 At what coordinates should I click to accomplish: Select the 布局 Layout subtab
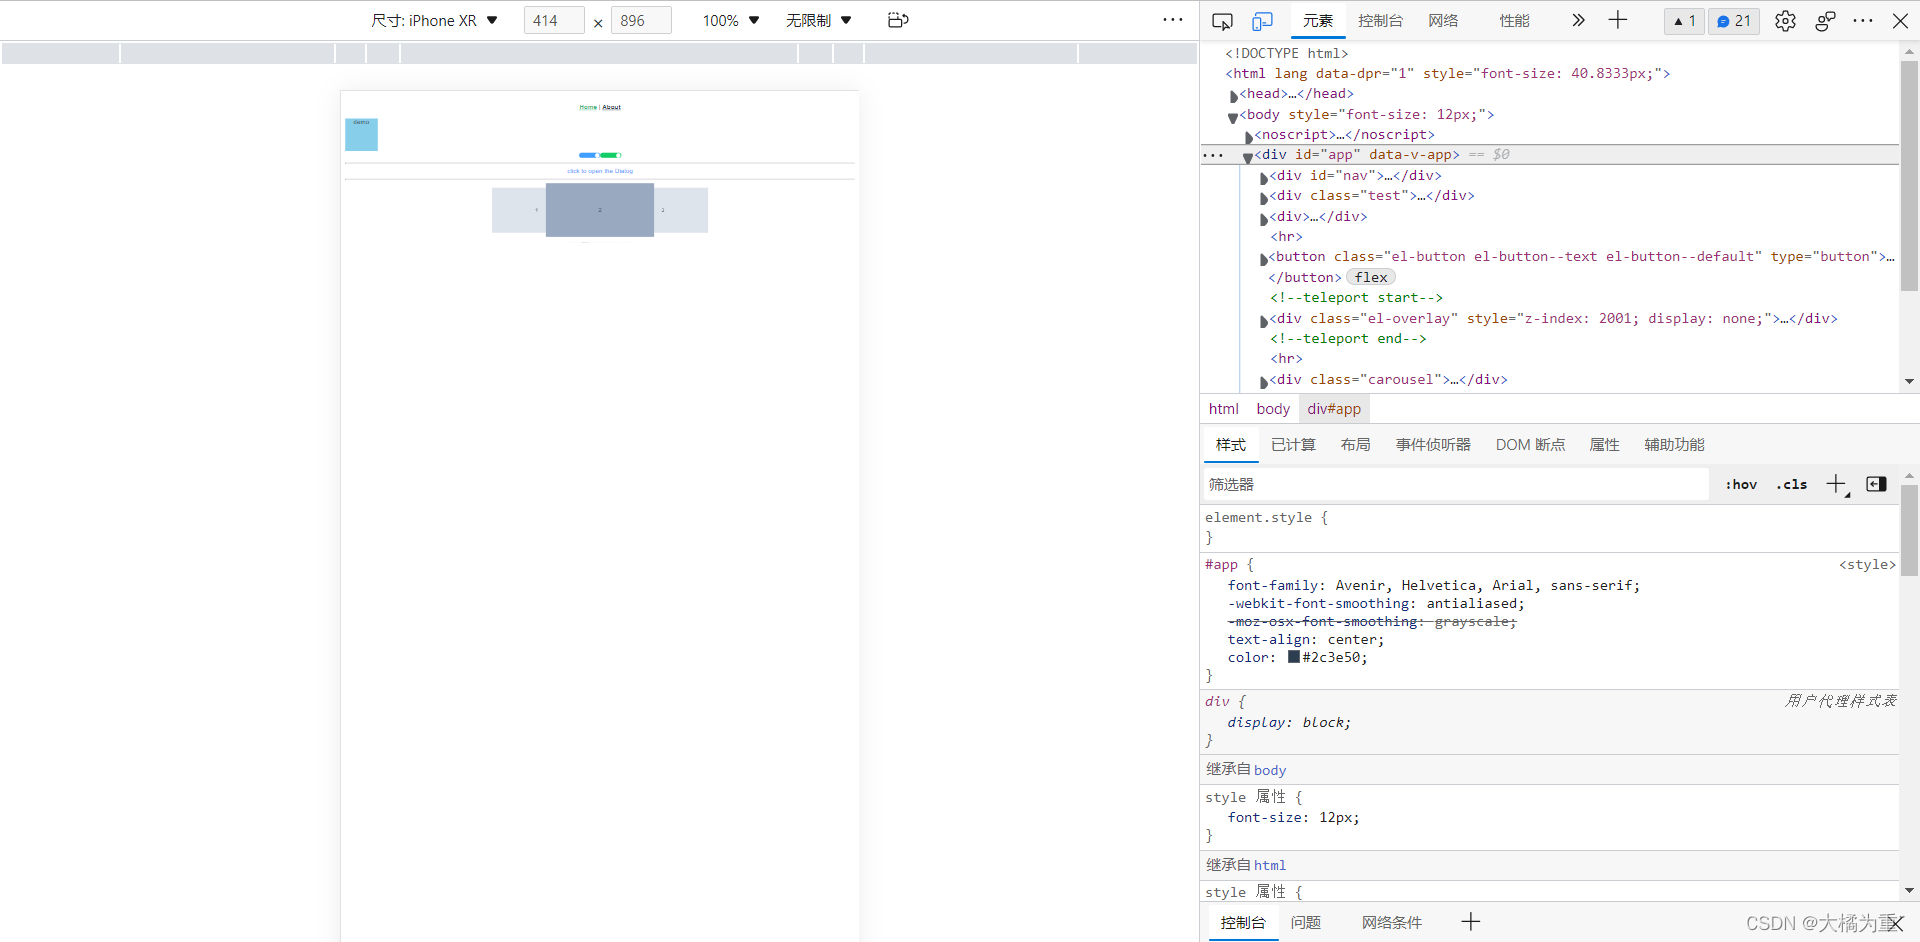pyautogui.click(x=1355, y=445)
